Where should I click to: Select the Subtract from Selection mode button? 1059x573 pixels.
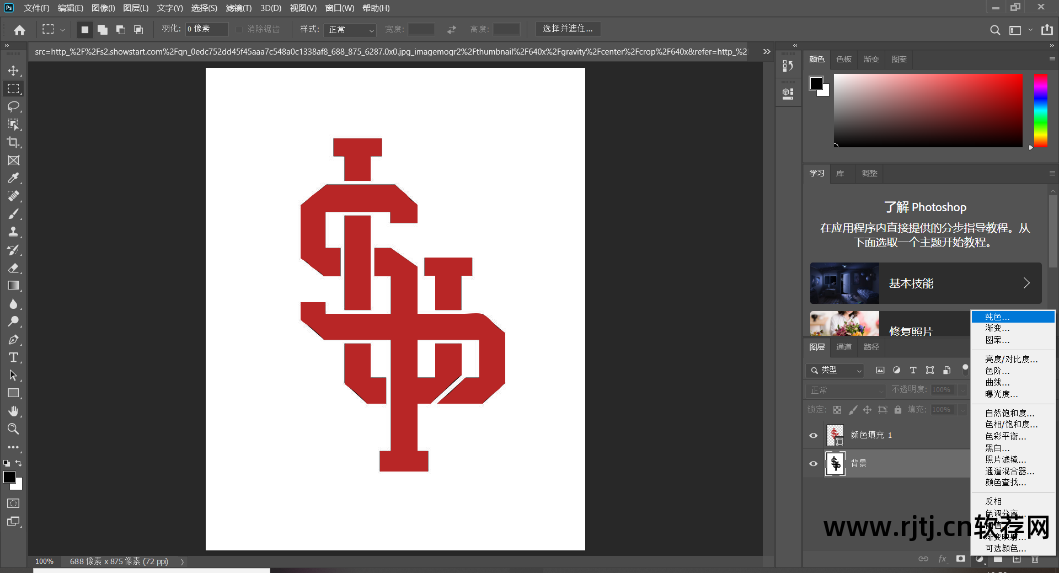[120, 30]
